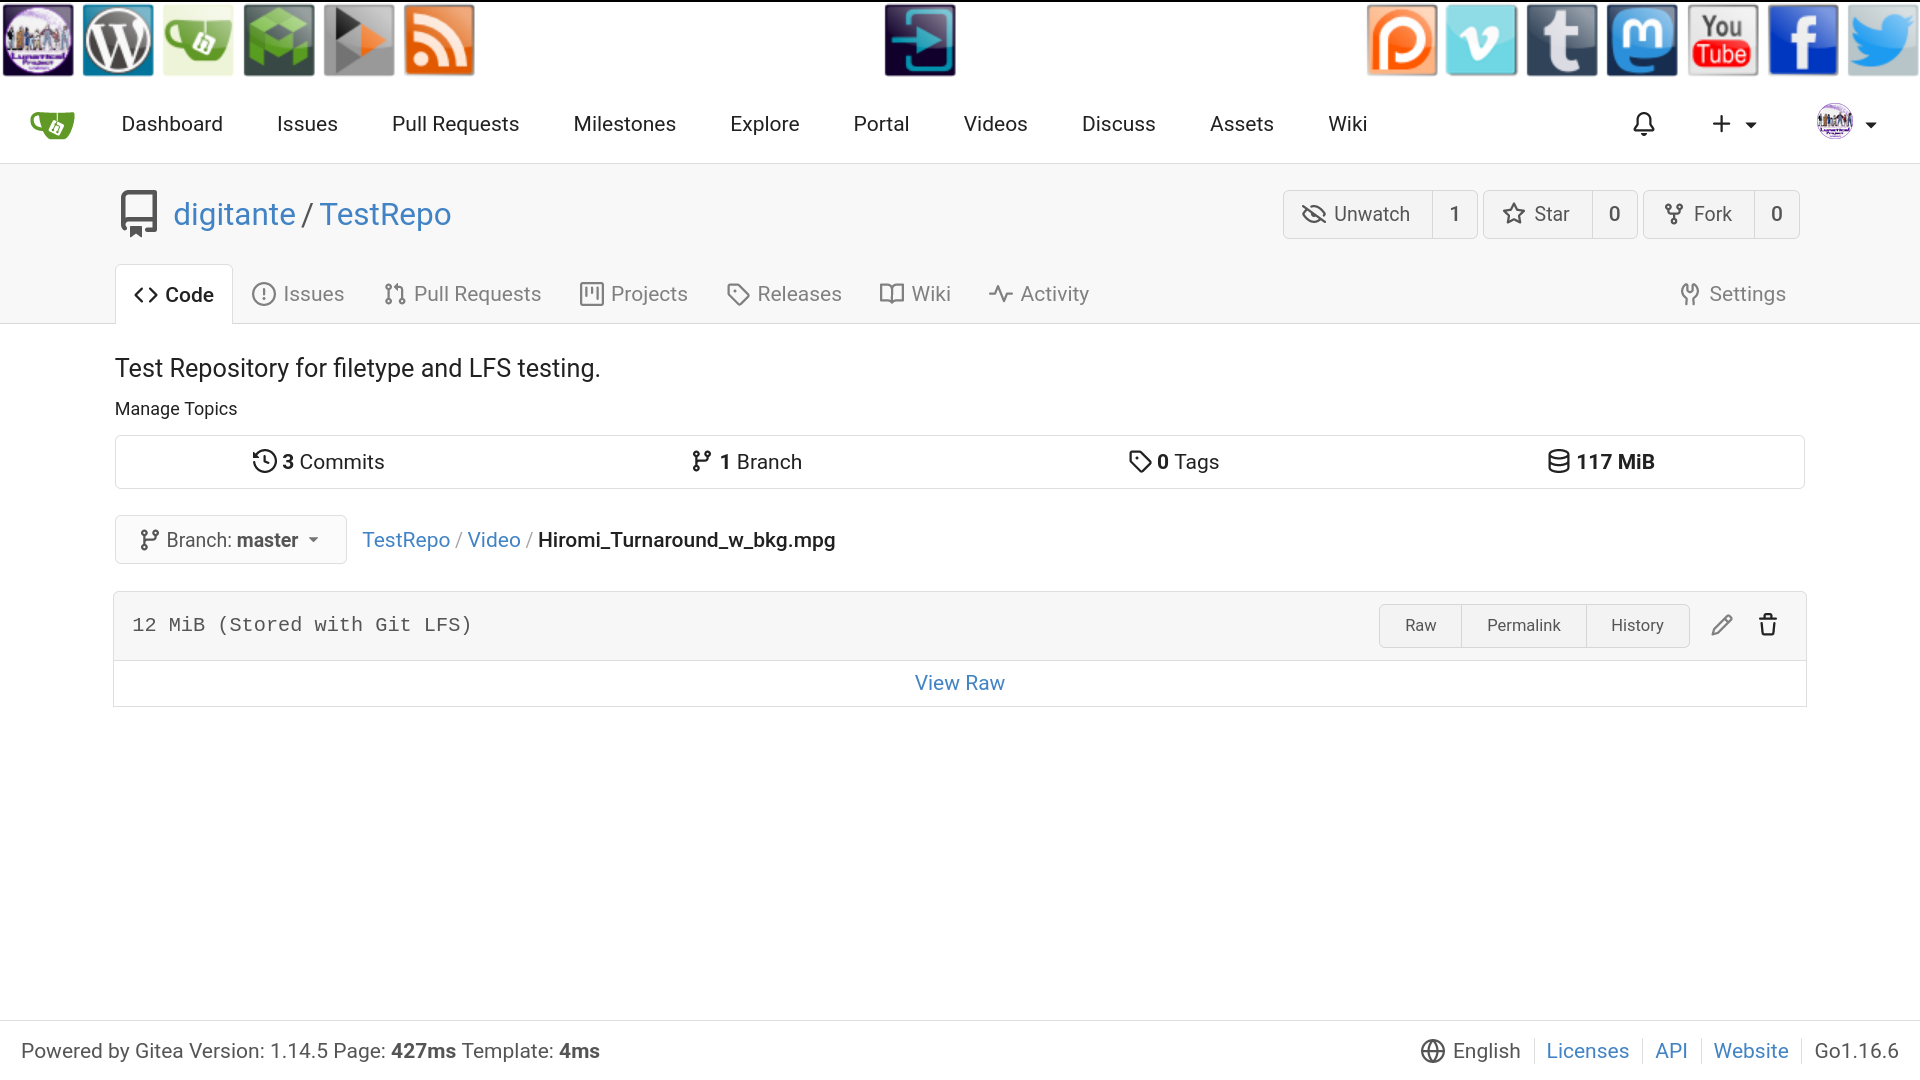Click the trash delete file icon
The width and height of the screenshot is (1920, 1080).
[1768, 625]
